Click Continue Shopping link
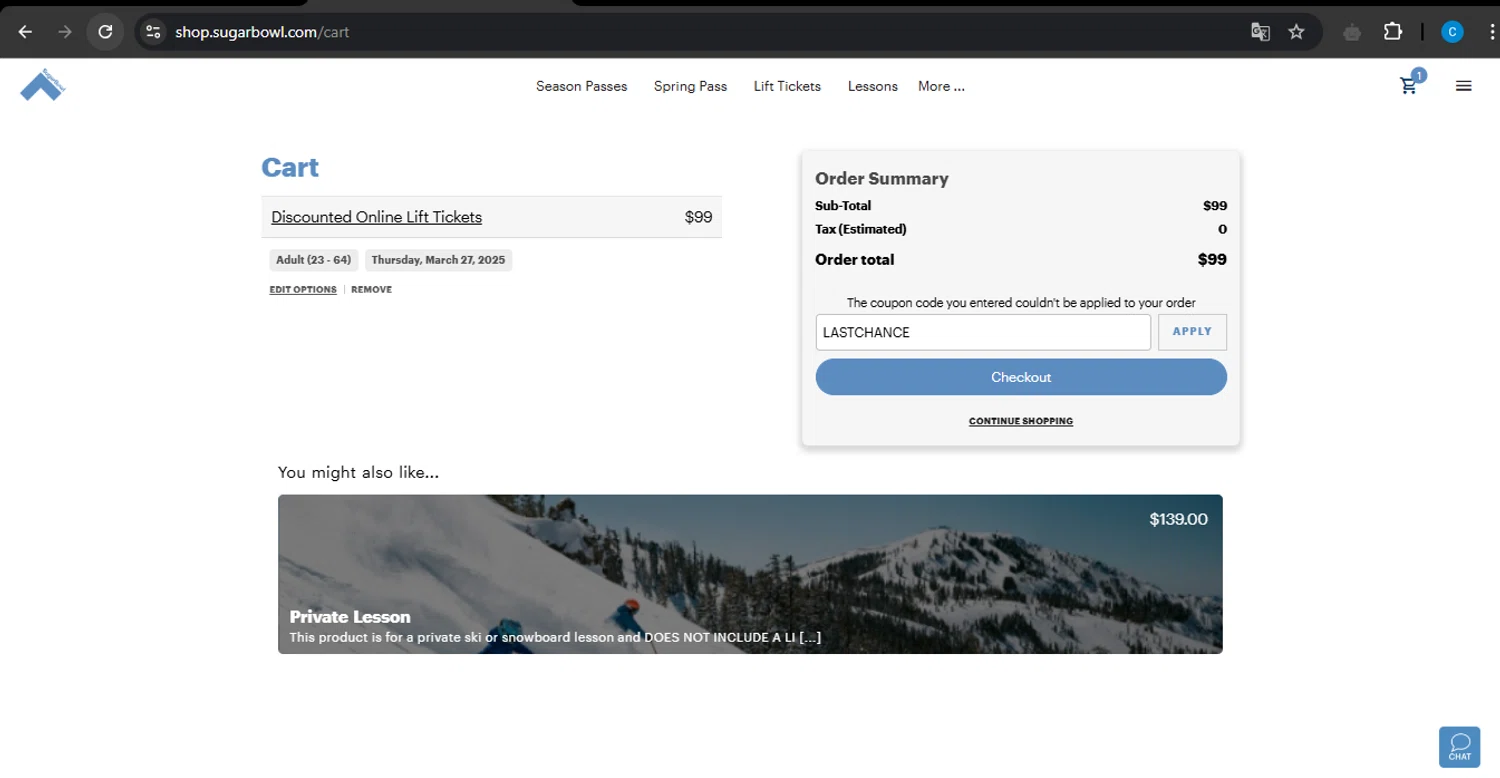Viewport: 1500px width, 778px height. [1021, 421]
